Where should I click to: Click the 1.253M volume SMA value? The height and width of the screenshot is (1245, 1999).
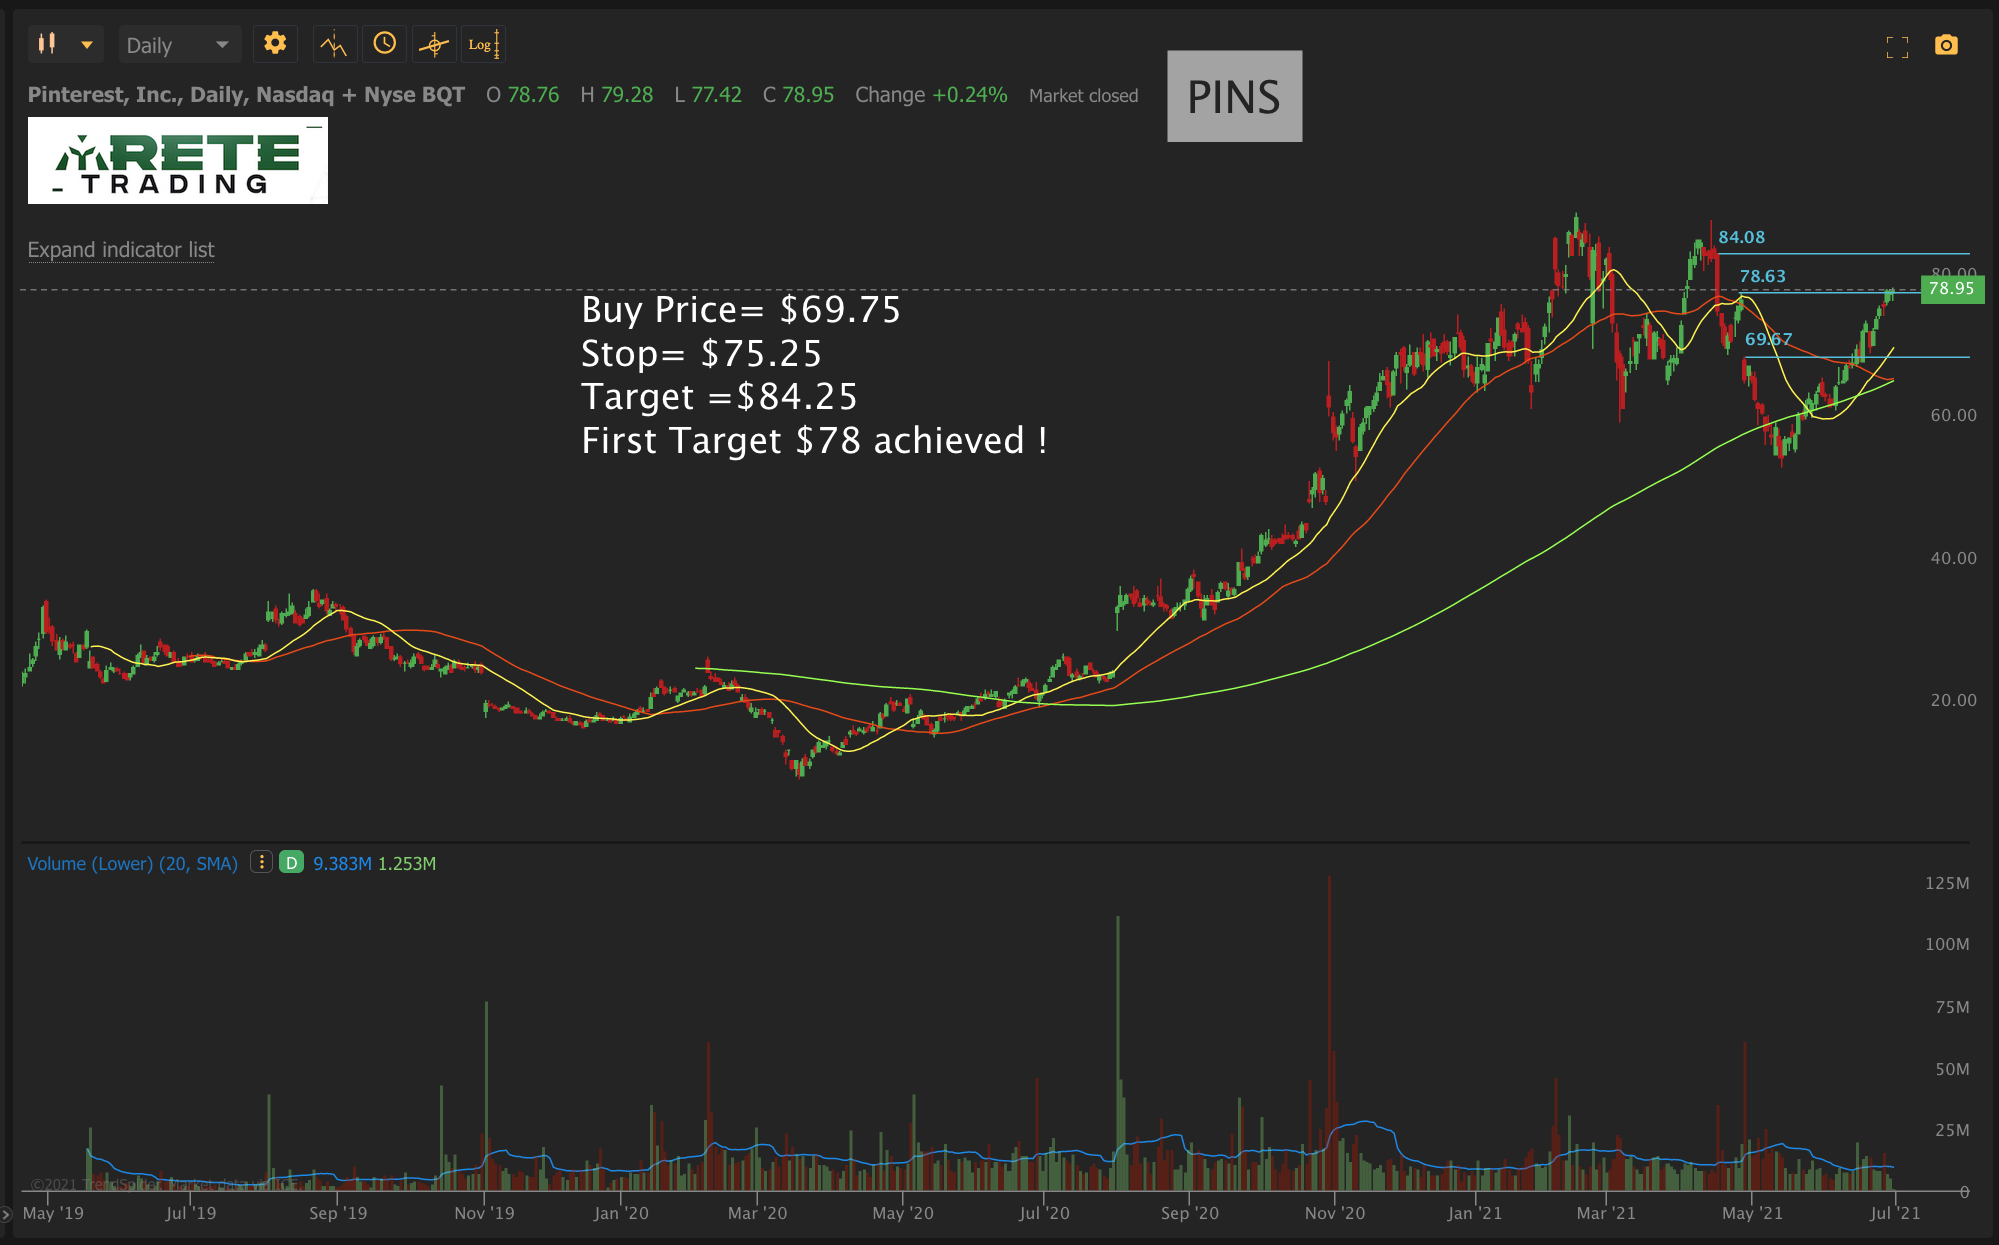pyautogui.click(x=406, y=864)
